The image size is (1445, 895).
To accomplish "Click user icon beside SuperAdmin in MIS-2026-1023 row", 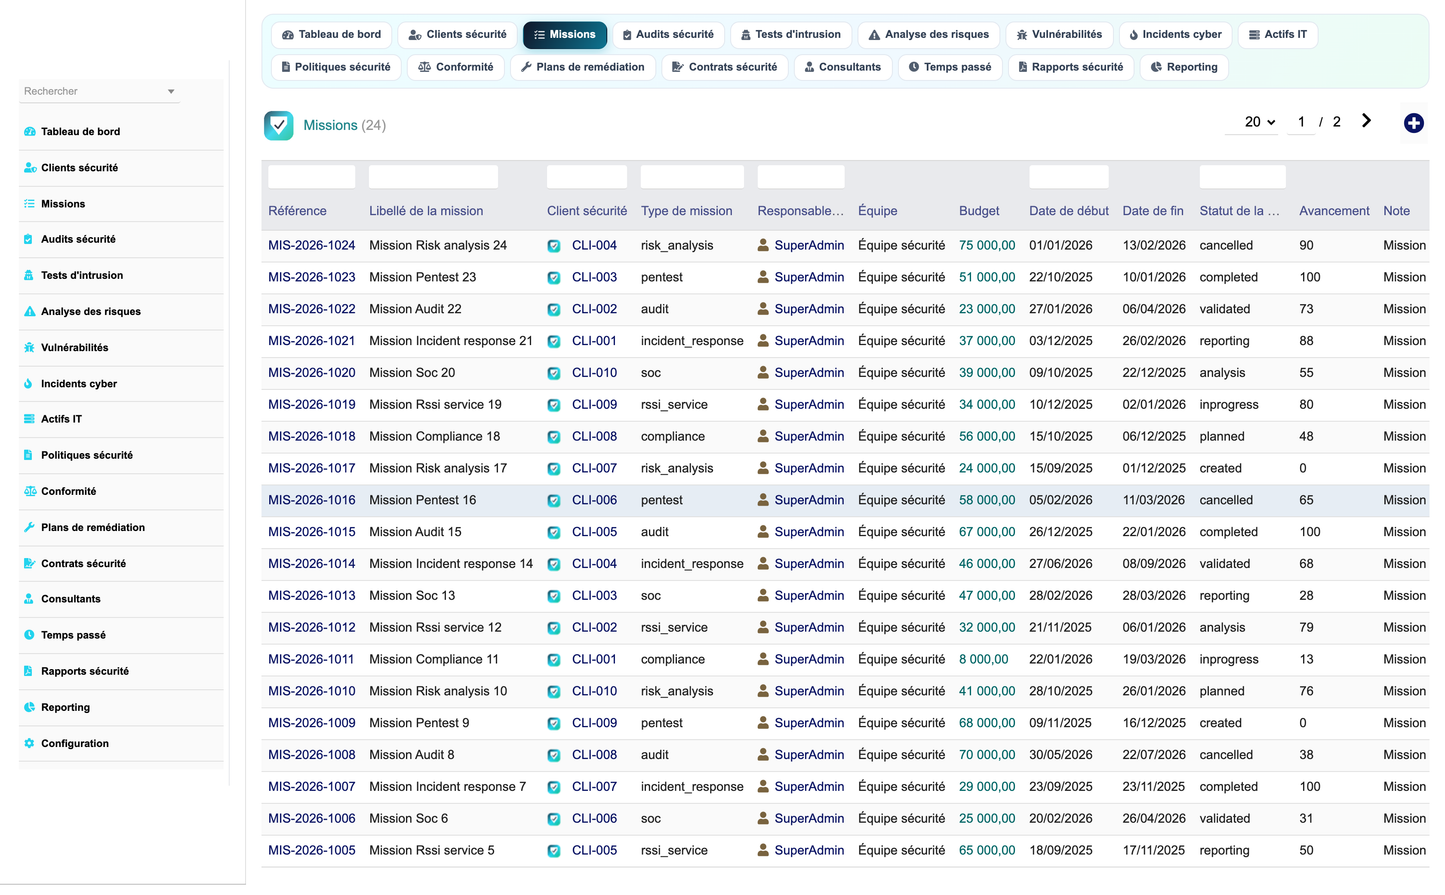I will [764, 277].
